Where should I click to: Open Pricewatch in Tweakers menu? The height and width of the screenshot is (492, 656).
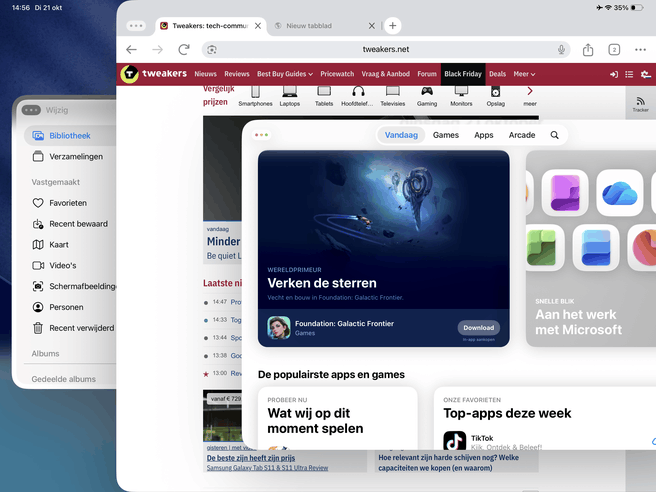pyautogui.click(x=337, y=74)
